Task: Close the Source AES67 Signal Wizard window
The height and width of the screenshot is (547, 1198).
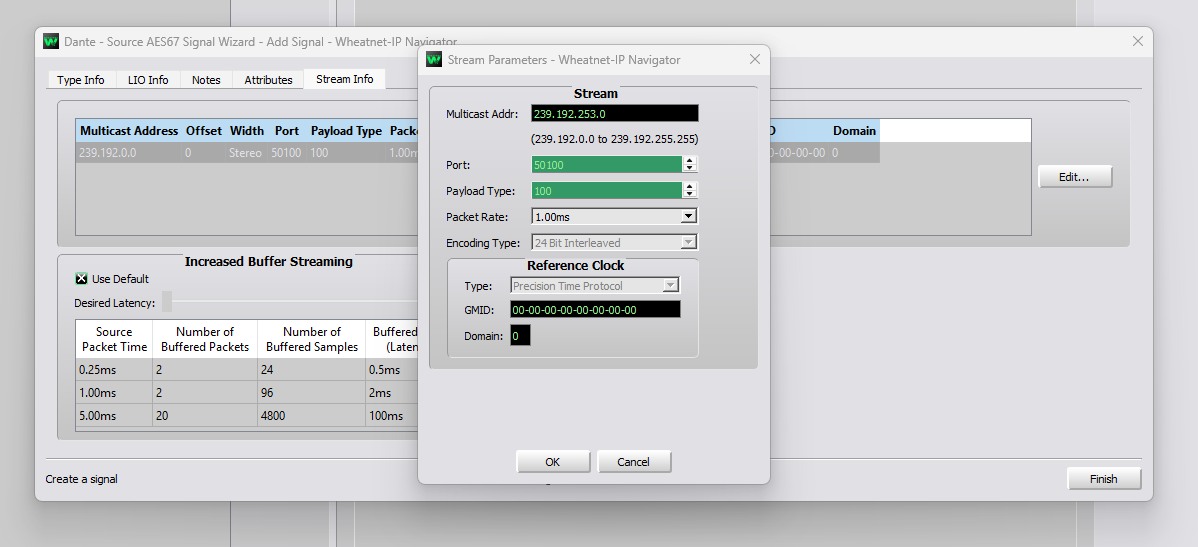Action: [1138, 41]
